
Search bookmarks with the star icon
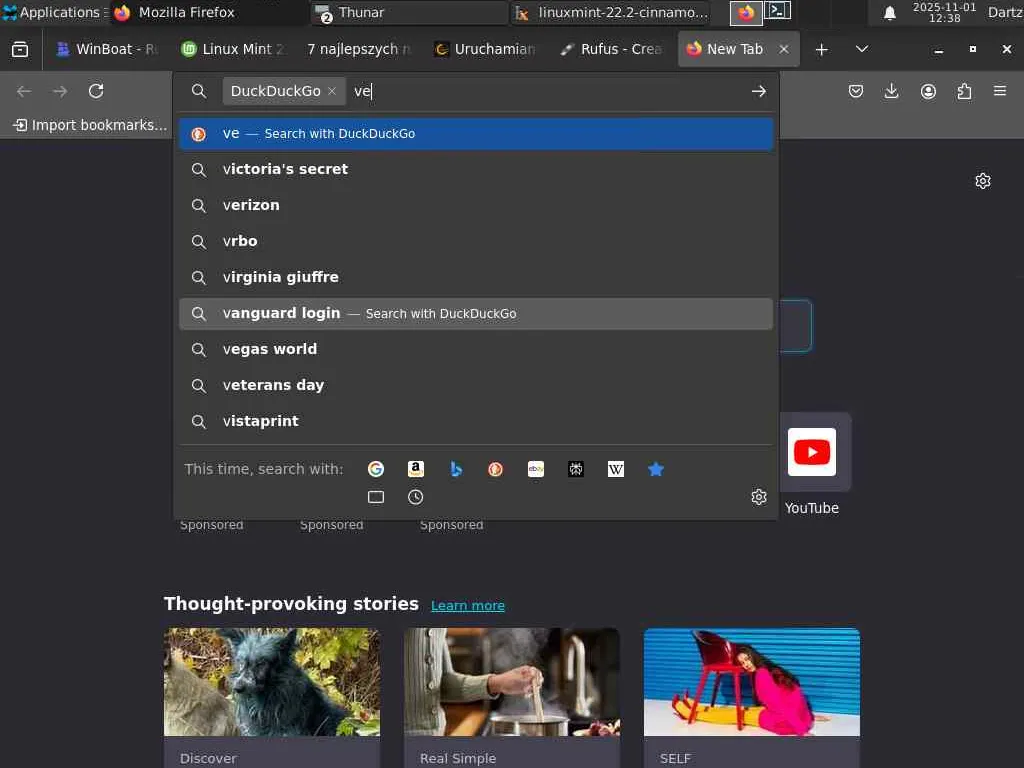point(656,469)
